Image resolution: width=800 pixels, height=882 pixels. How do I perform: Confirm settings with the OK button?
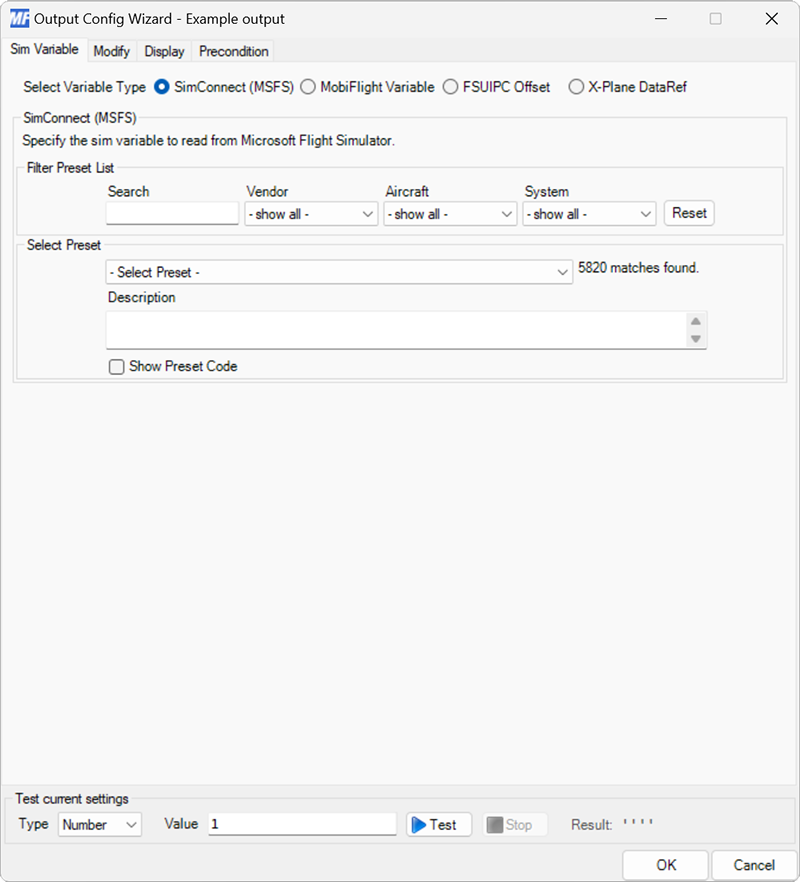[665, 864]
